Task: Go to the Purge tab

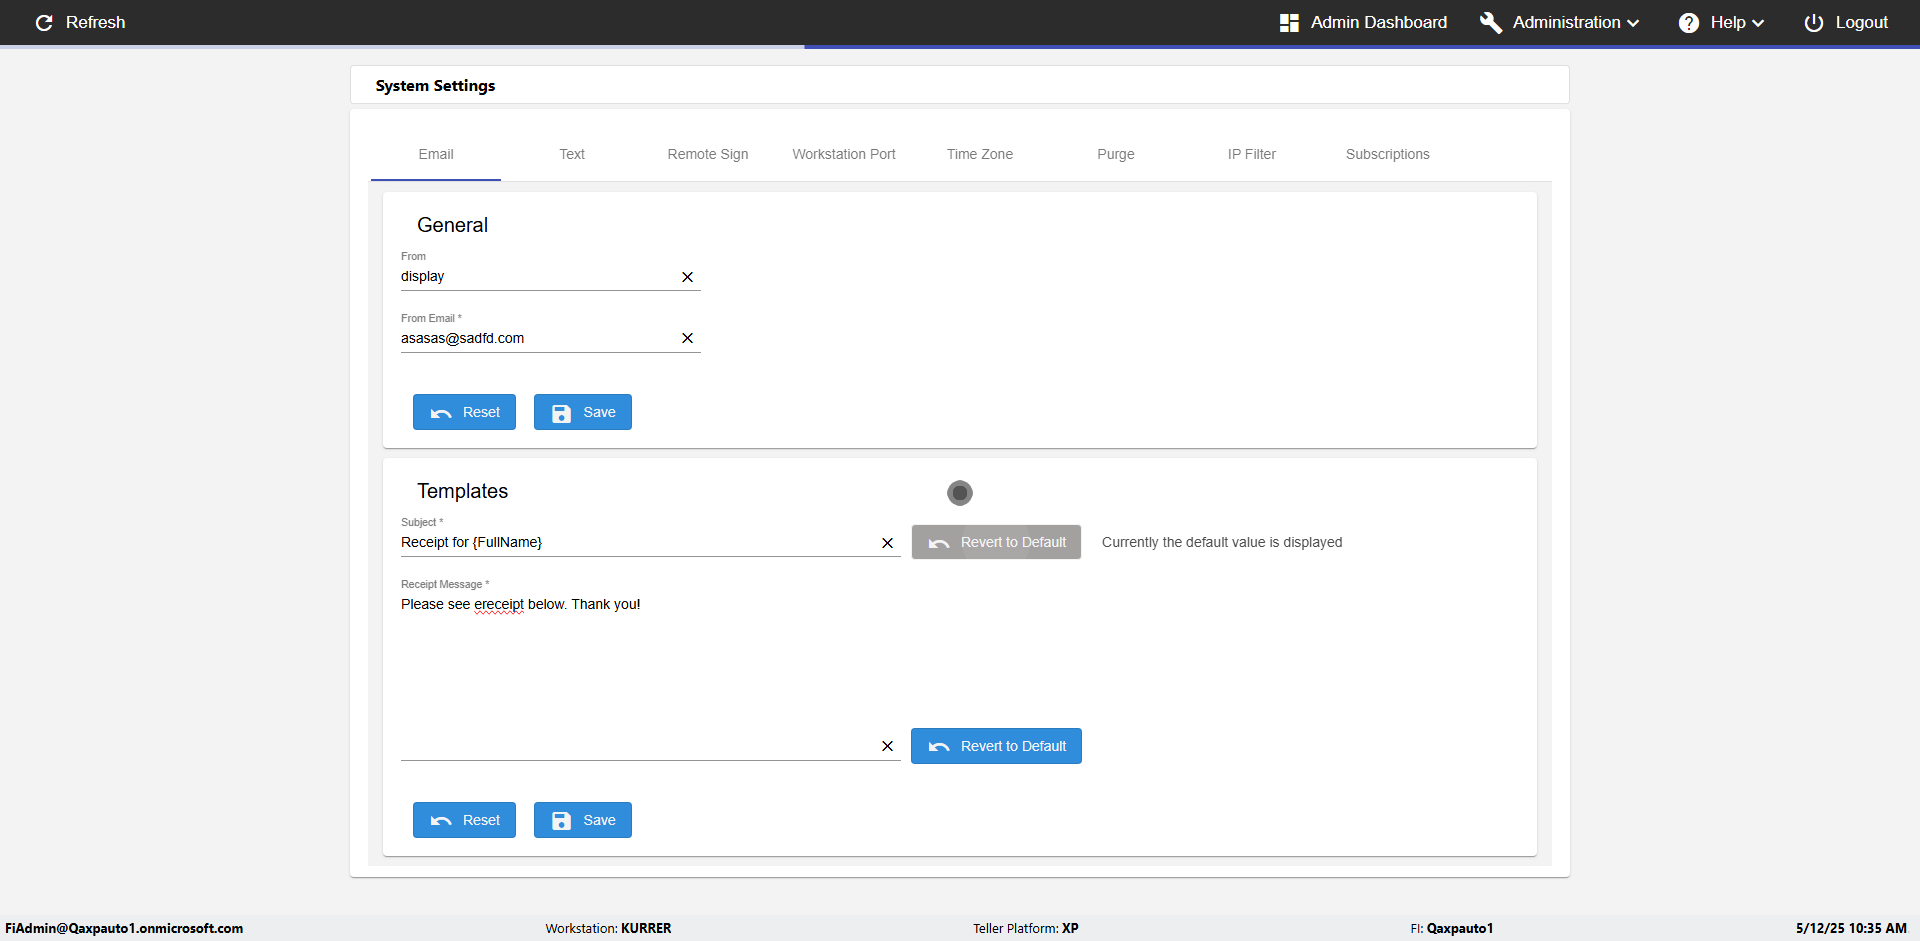Action: pyautogui.click(x=1116, y=154)
